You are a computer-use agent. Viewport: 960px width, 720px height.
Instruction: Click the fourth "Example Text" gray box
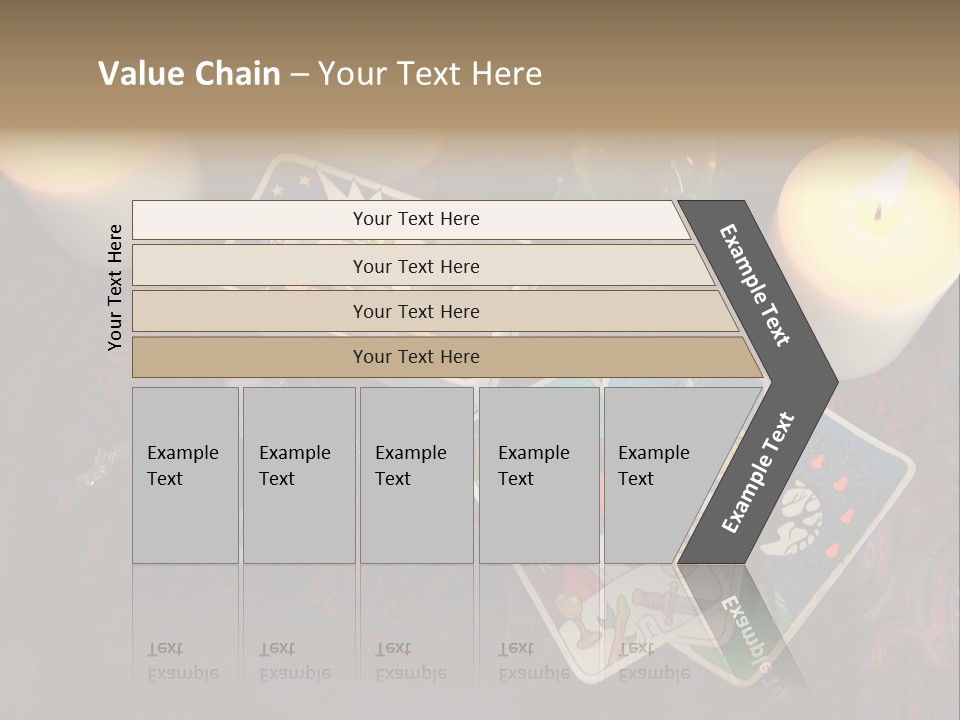pos(538,475)
